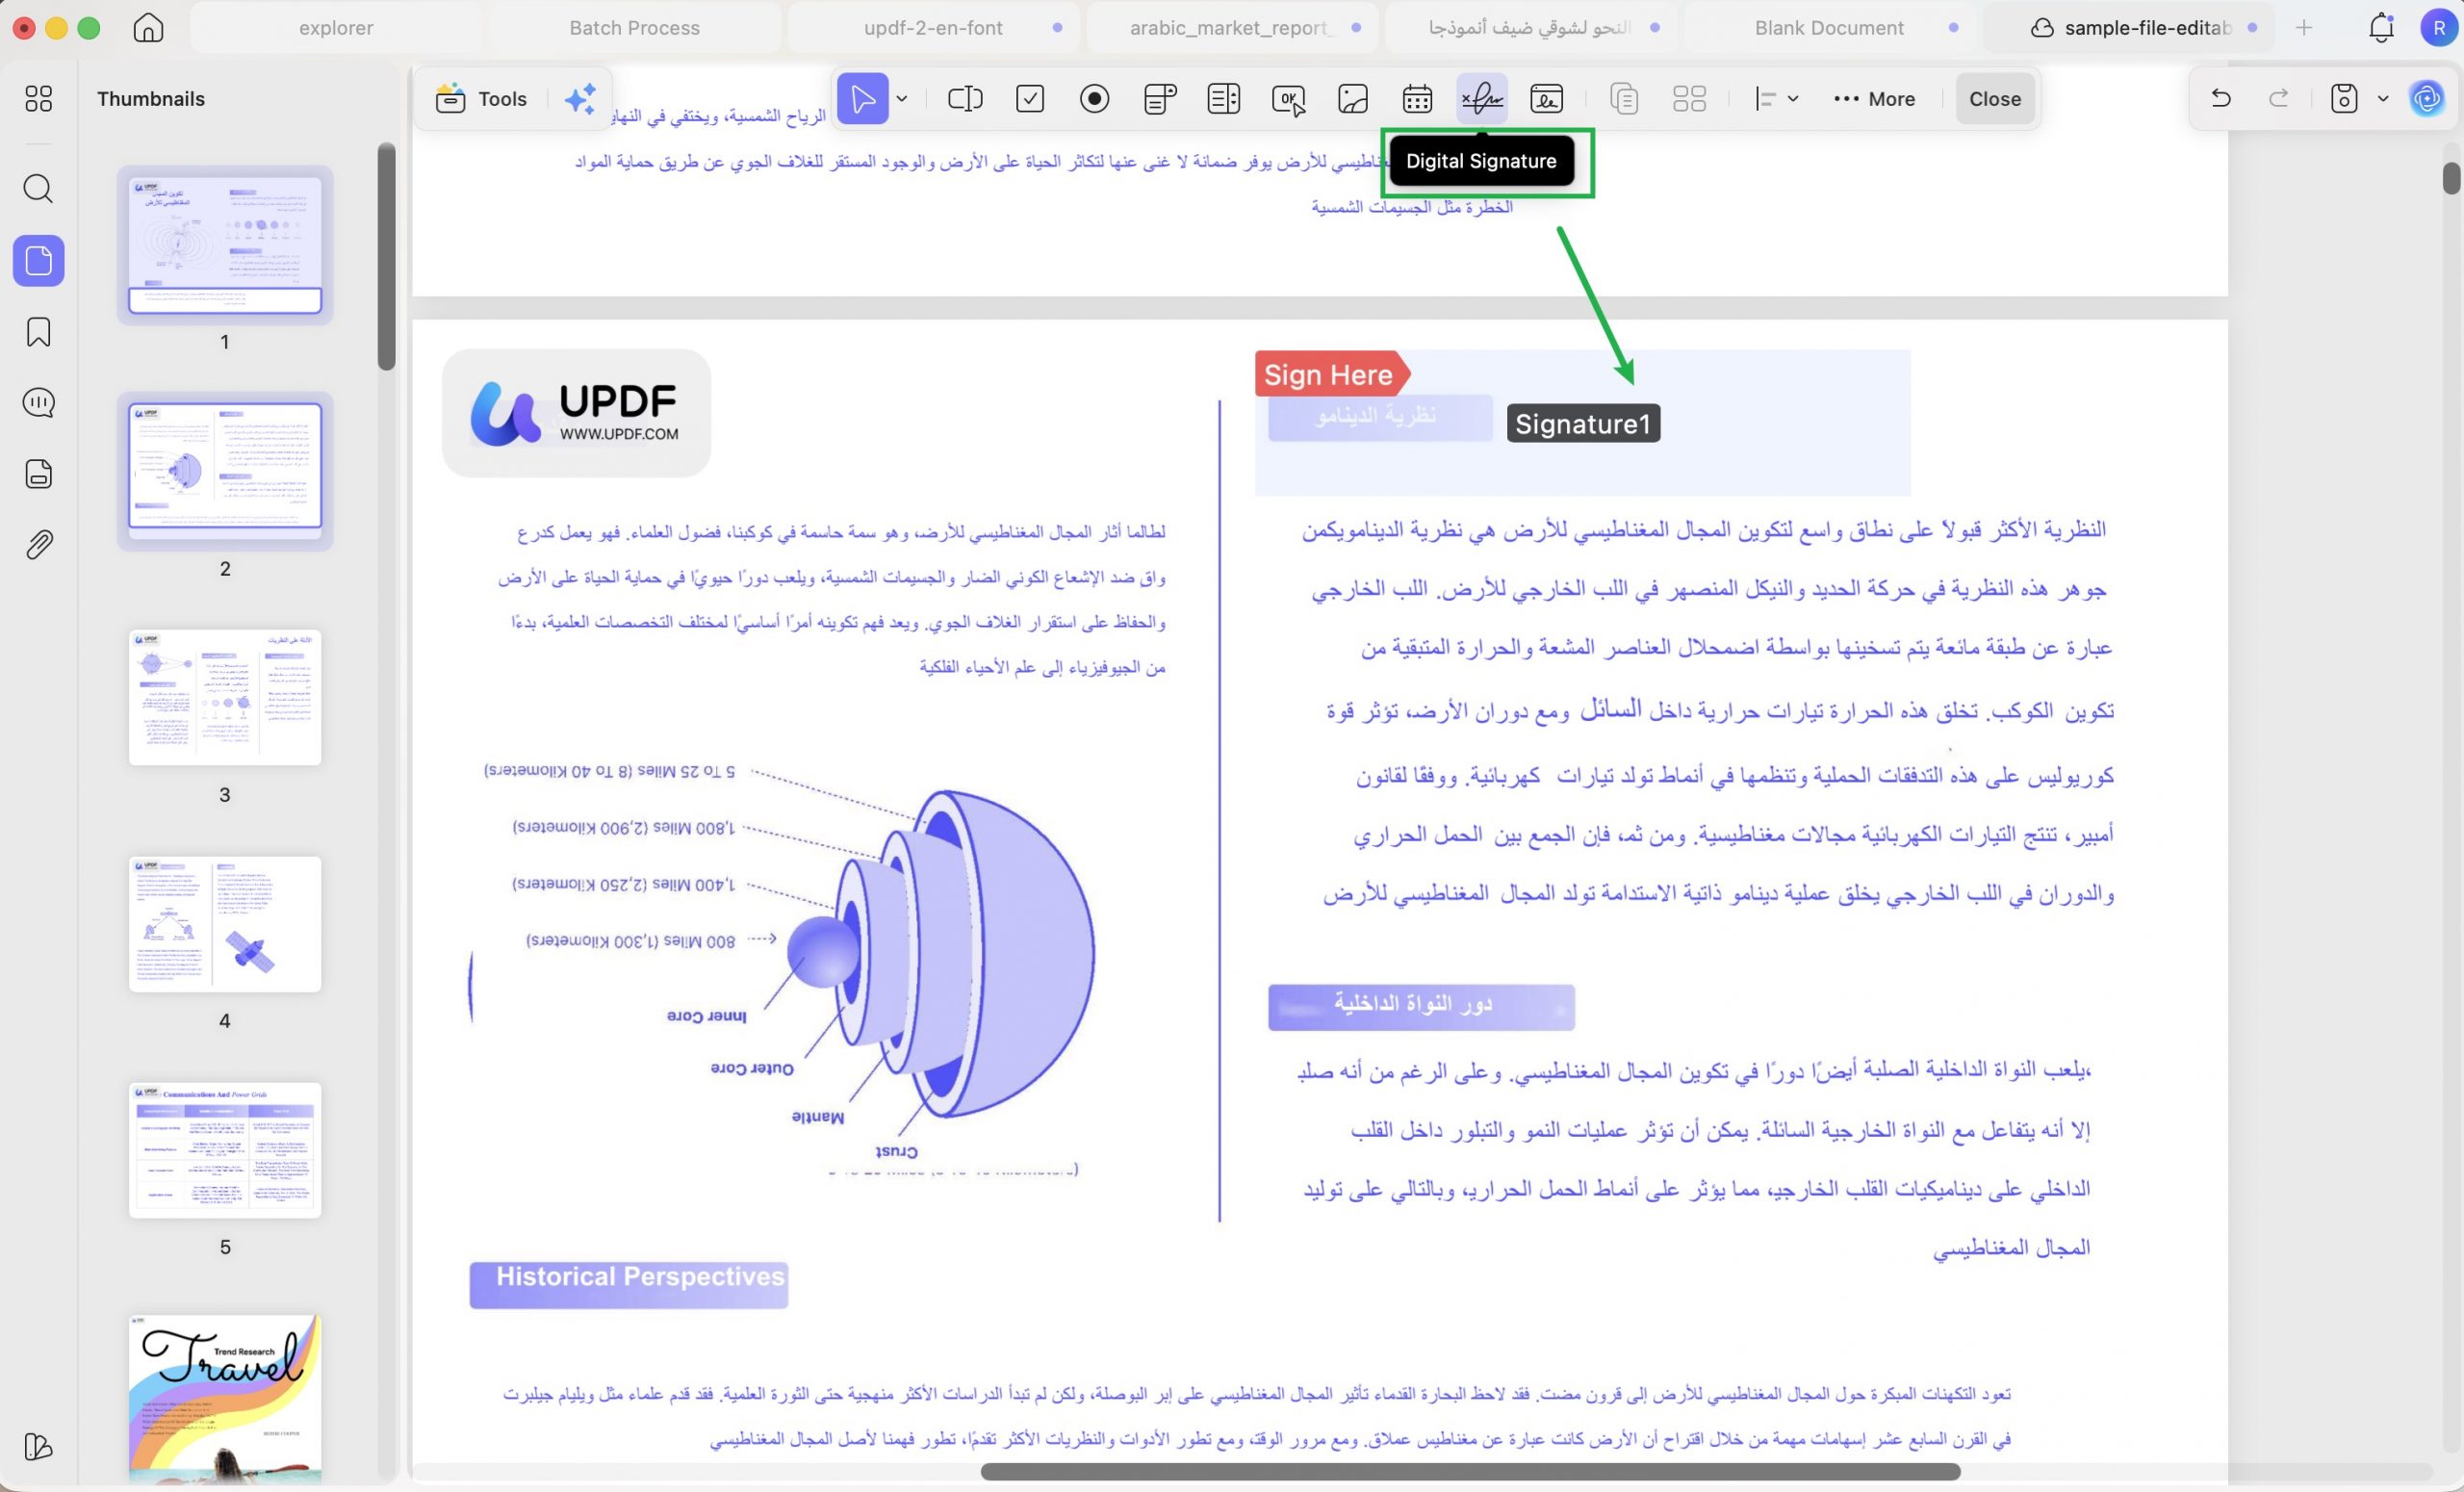
Task: Open the Comments panel
Action: pyautogui.click(x=38, y=403)
